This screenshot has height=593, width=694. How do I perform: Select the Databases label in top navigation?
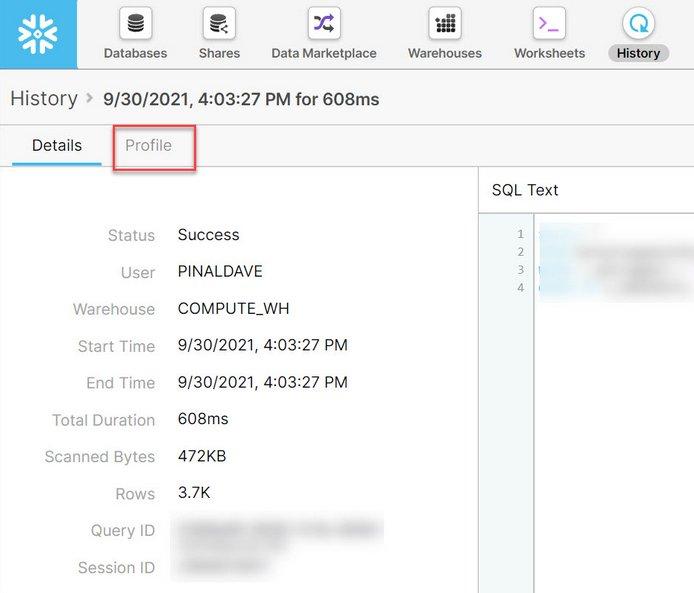coord(135,54)
